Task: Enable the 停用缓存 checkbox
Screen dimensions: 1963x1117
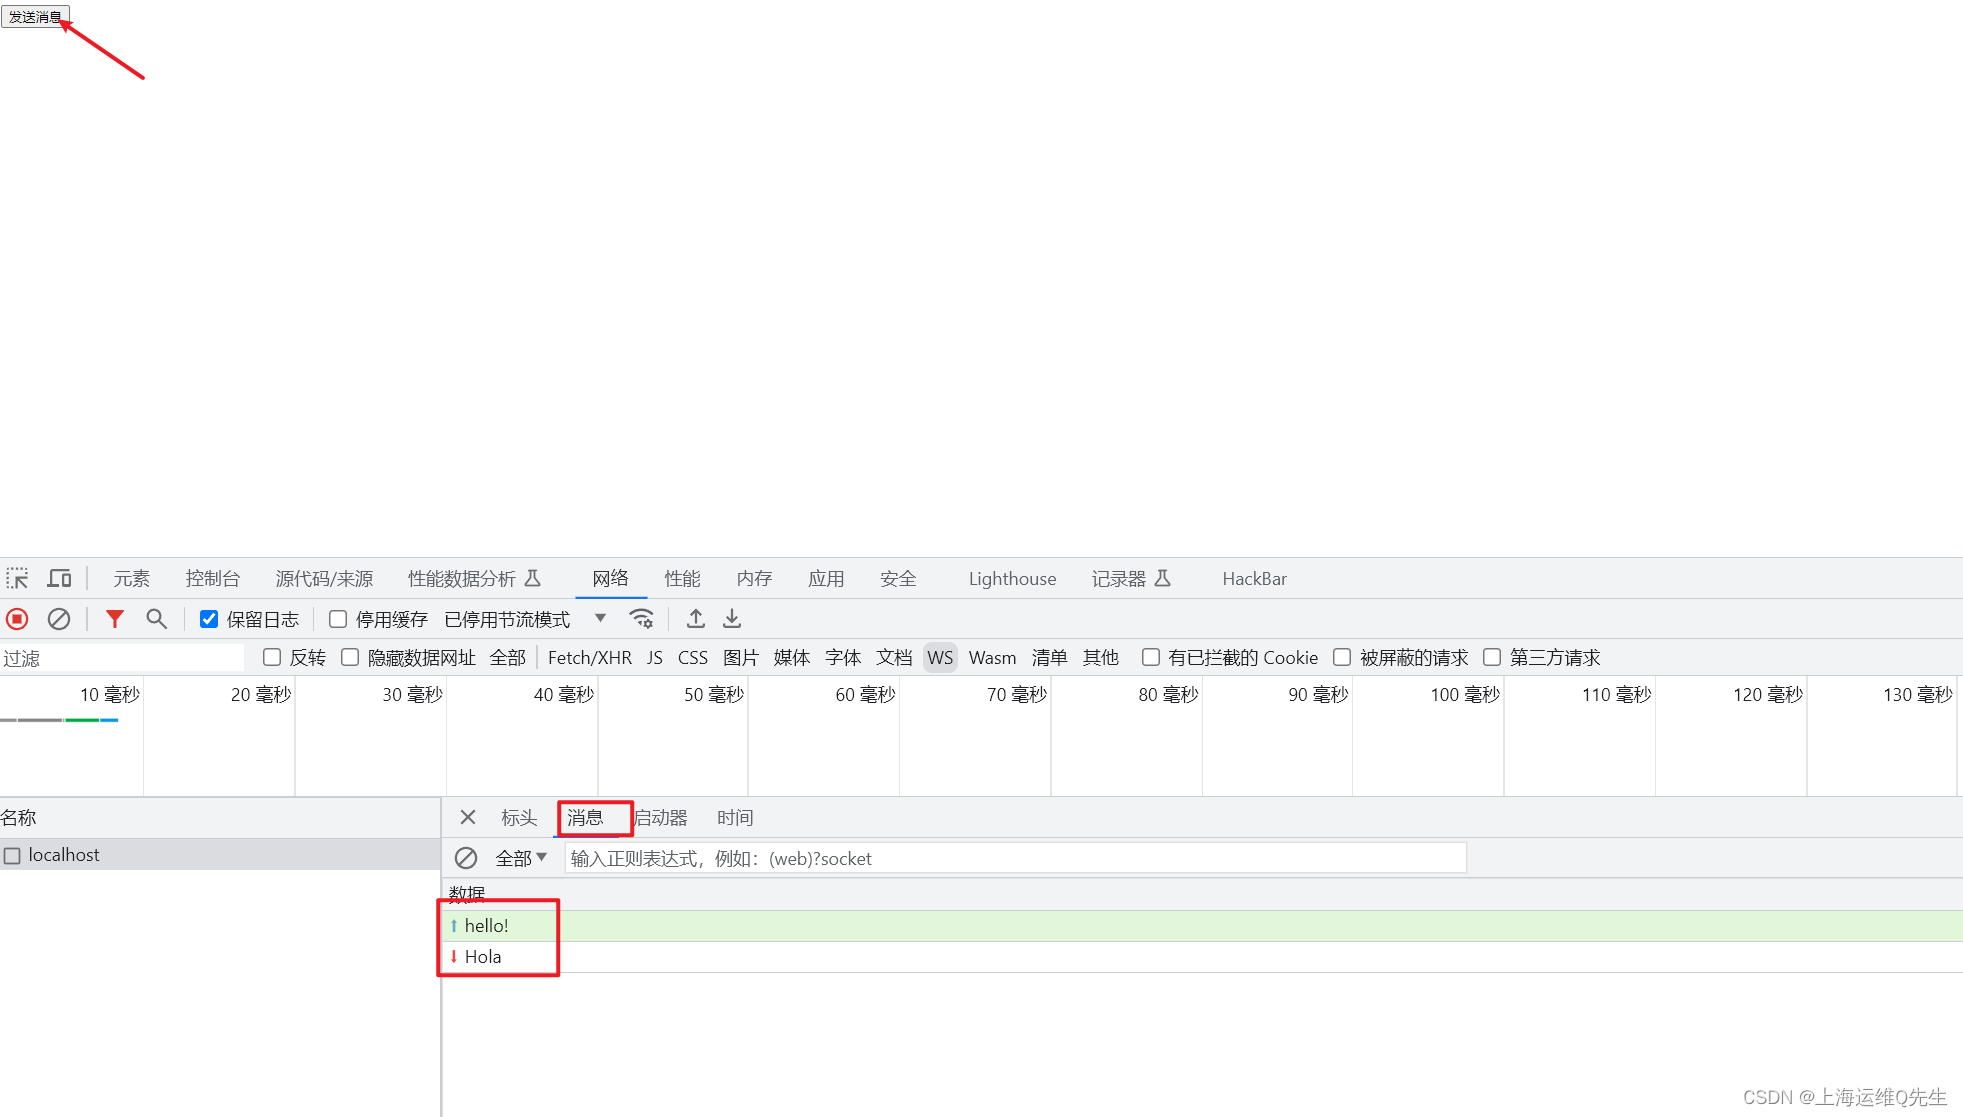Action: tap(338, 619)
